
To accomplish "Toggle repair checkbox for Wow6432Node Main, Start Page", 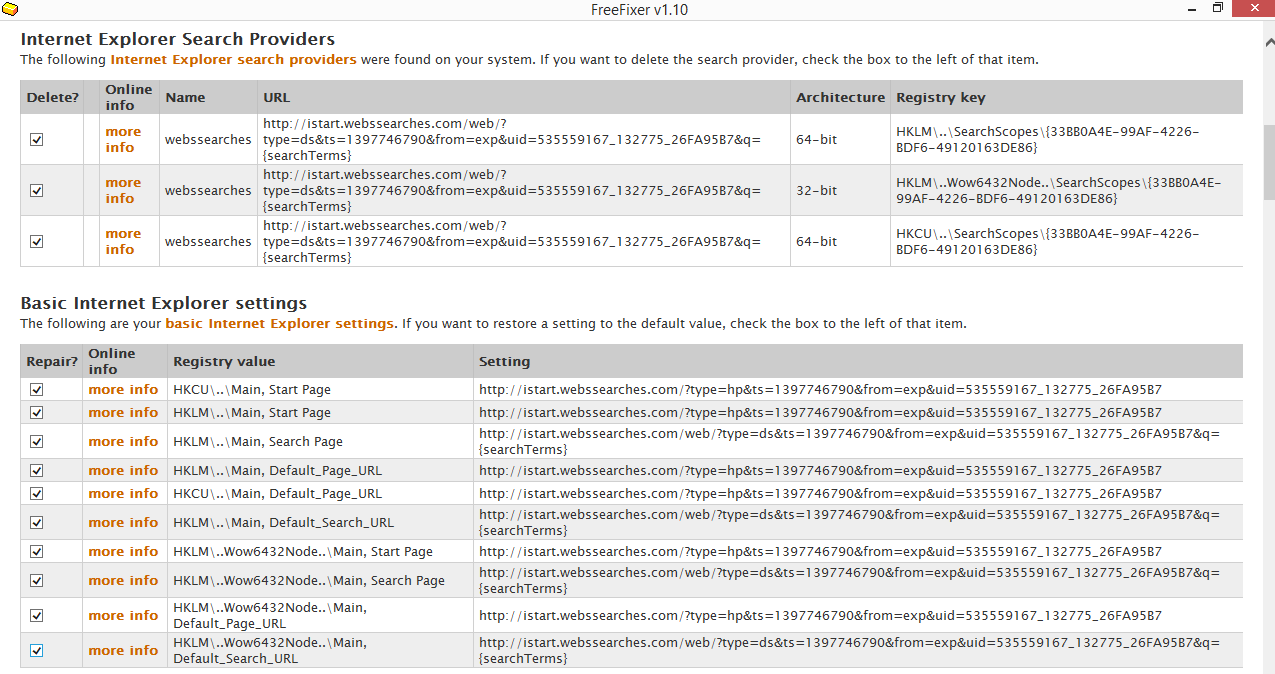I will tap(37, 552).
